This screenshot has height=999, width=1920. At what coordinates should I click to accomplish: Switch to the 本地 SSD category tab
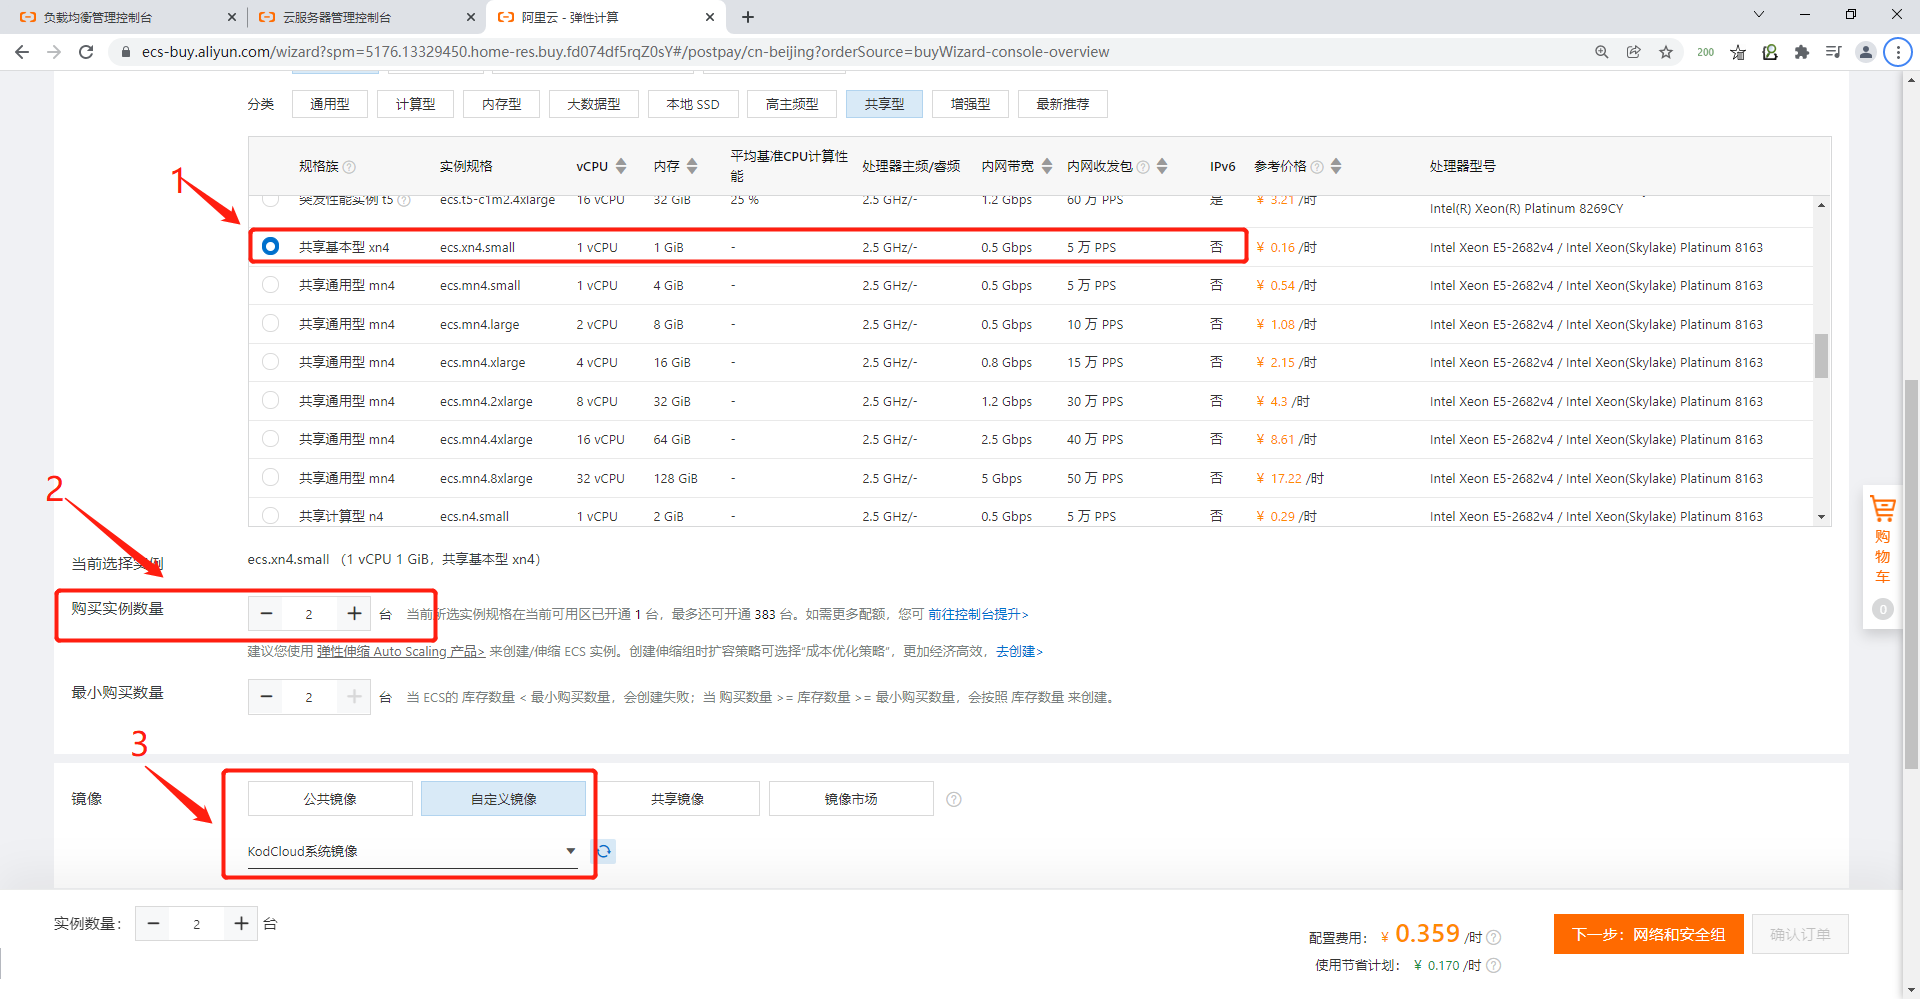pos(693,104)
